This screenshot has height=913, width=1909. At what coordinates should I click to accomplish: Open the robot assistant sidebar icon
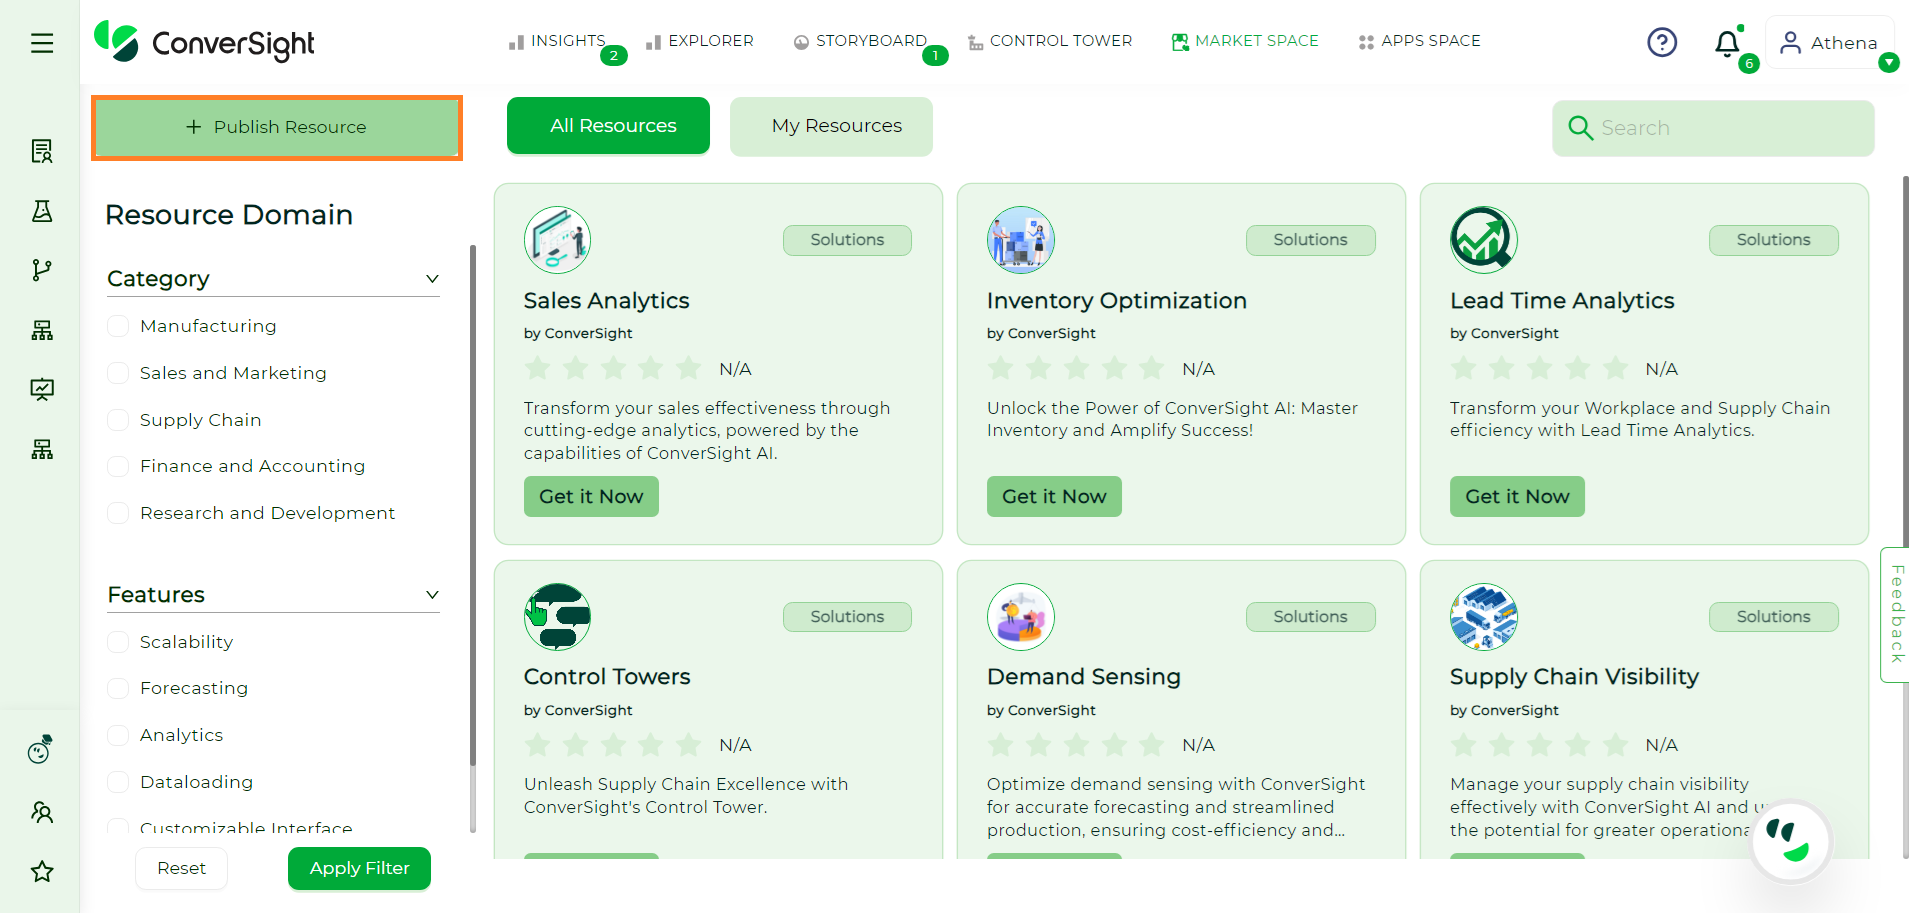[x=40, y=749]
